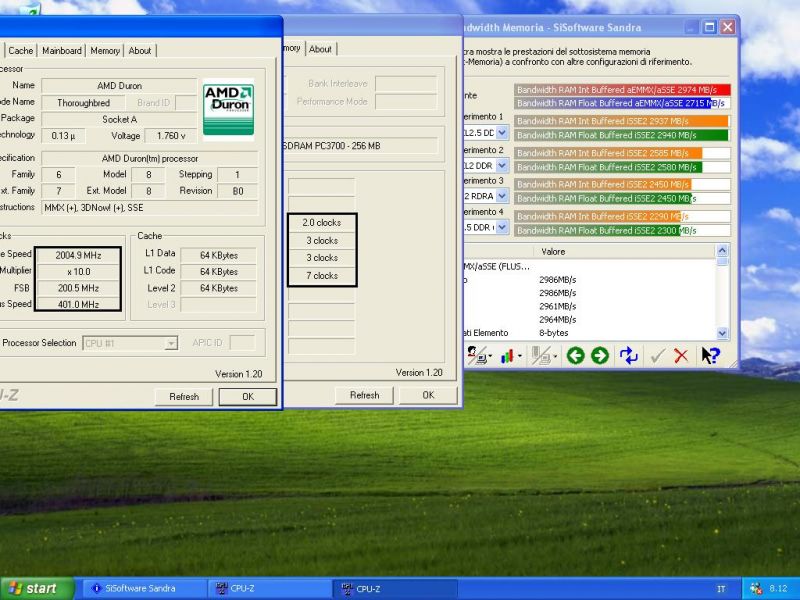800x600 pixels.
Task: Click the 1.760 v voltage field
Action: point(171,136)
